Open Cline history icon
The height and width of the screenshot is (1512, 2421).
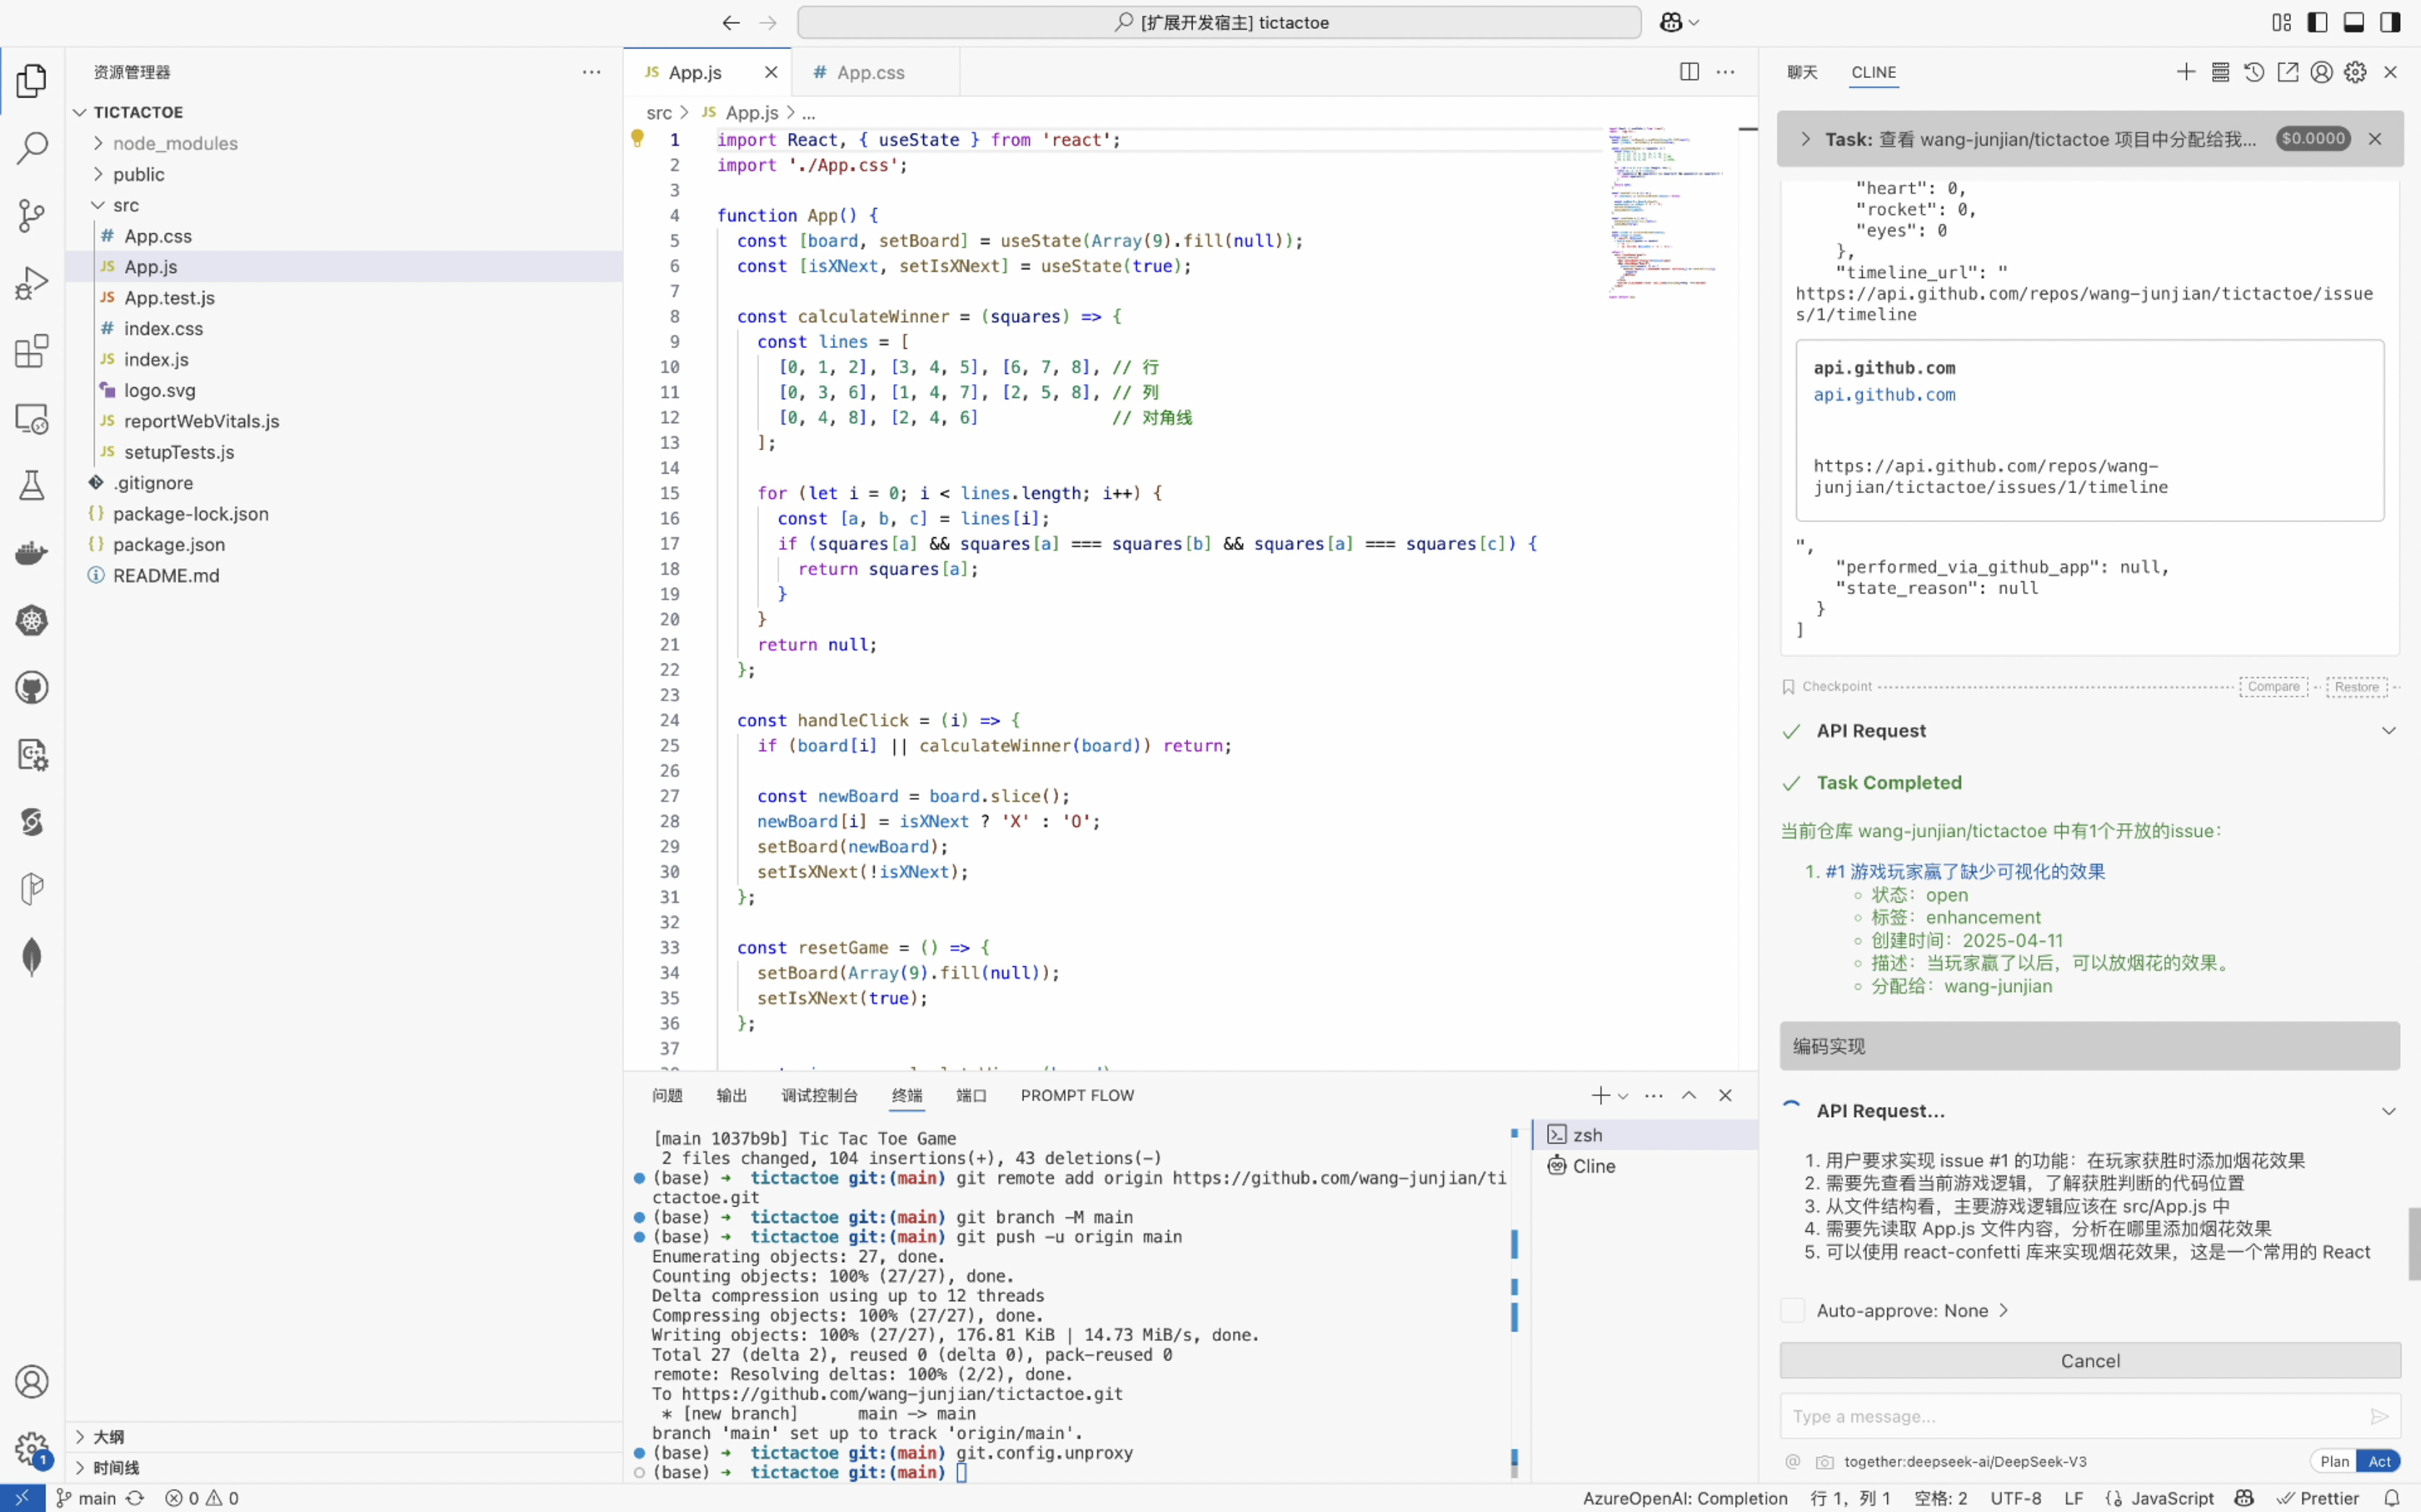click(x=2254, y=72)
